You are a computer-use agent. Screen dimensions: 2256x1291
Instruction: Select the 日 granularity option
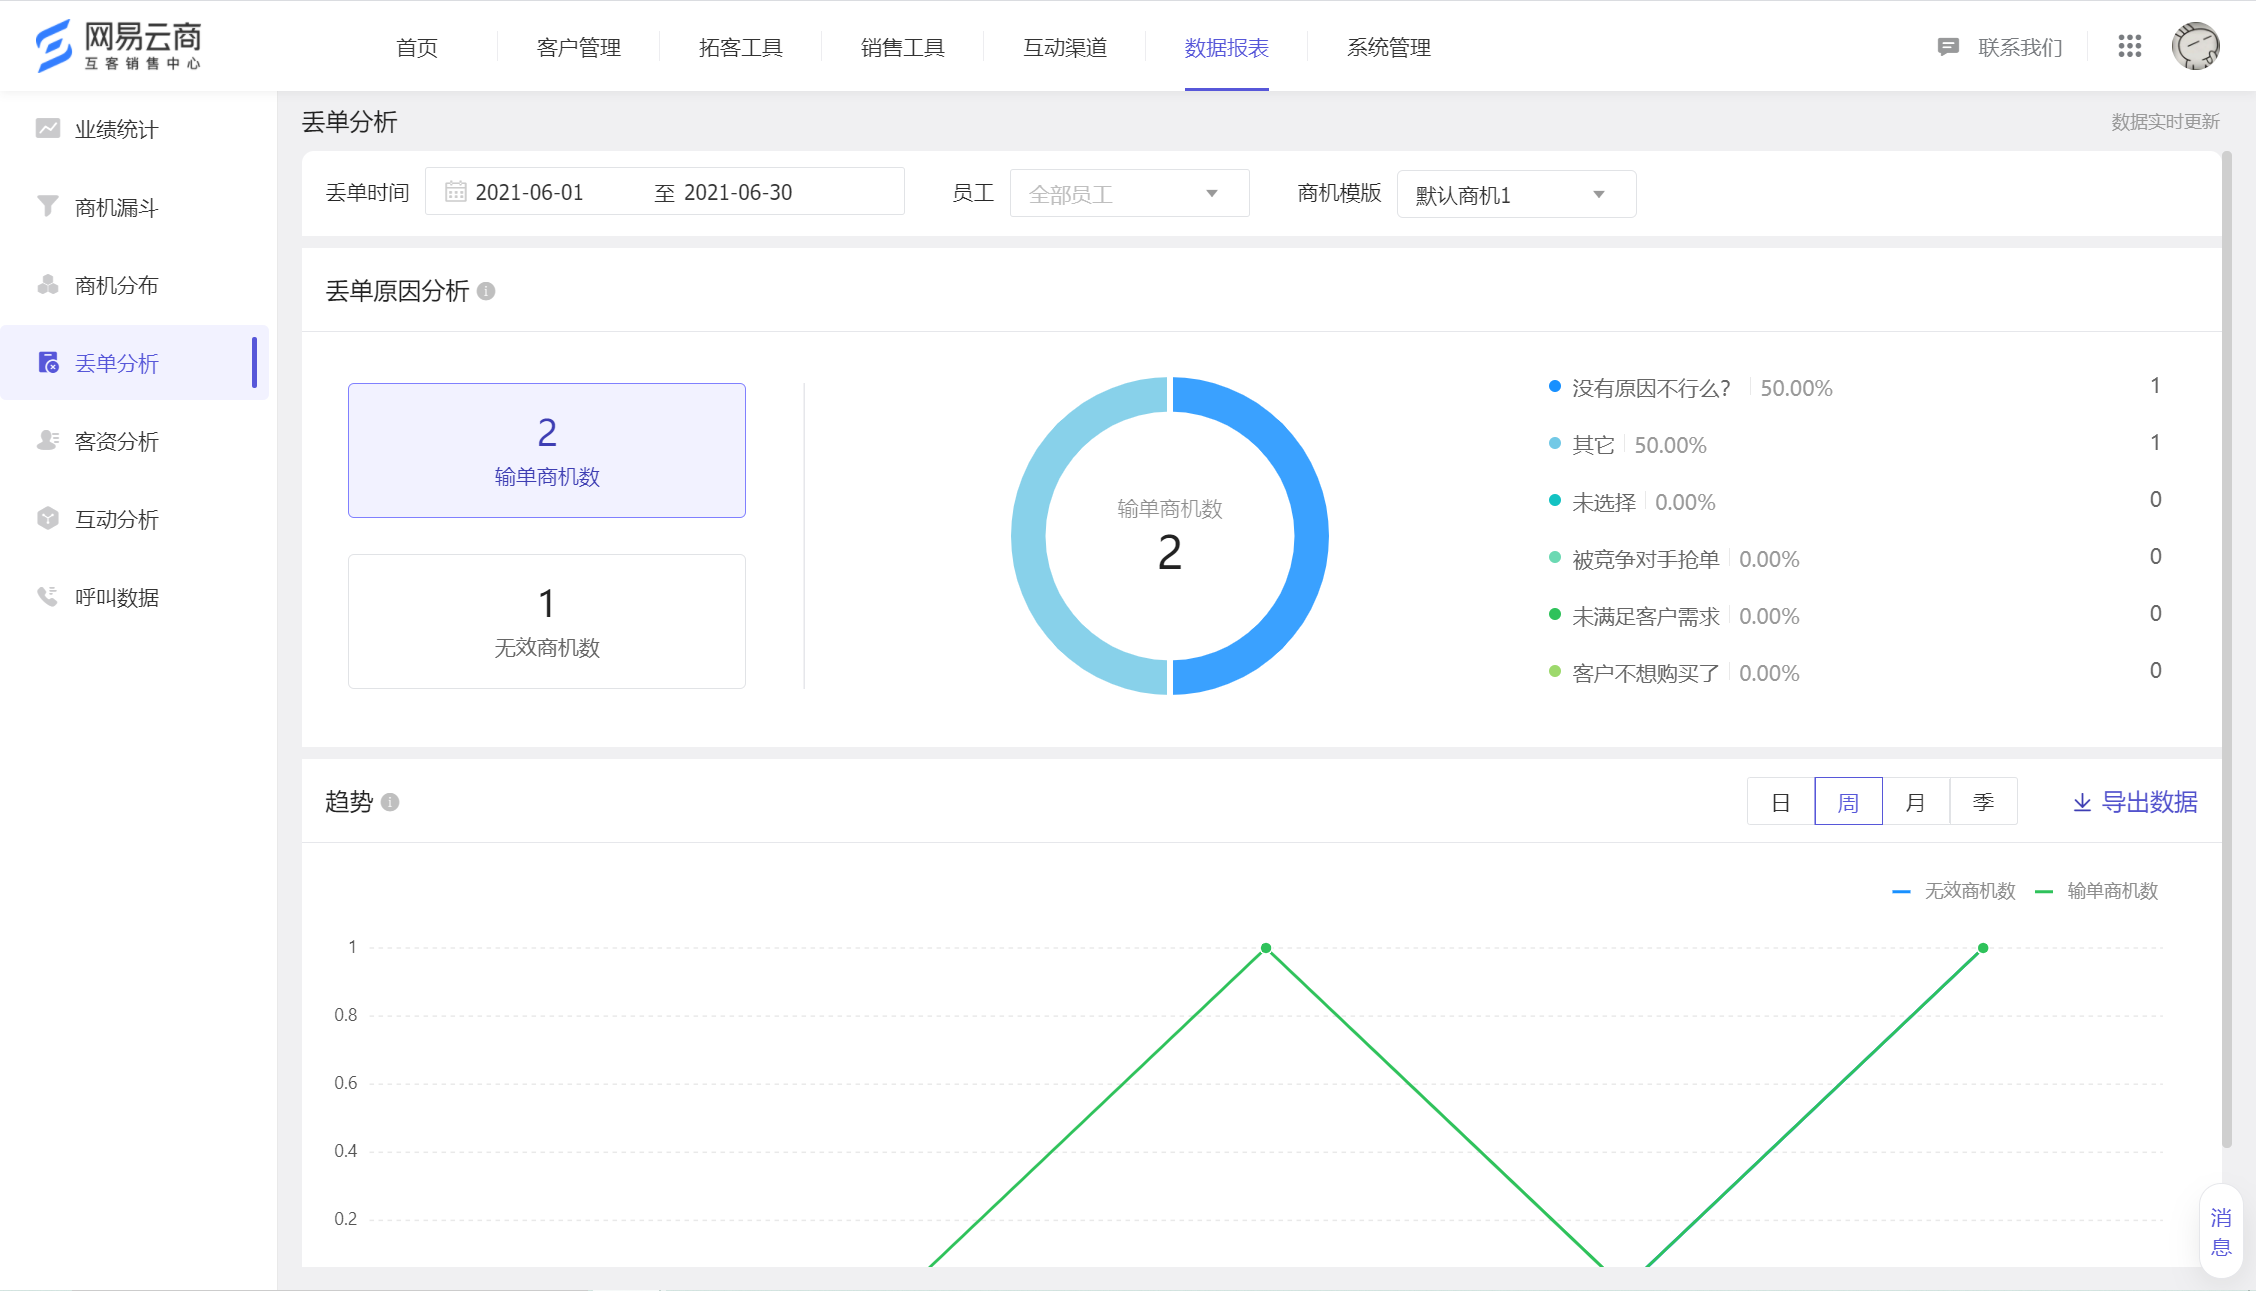(1781, 802)
